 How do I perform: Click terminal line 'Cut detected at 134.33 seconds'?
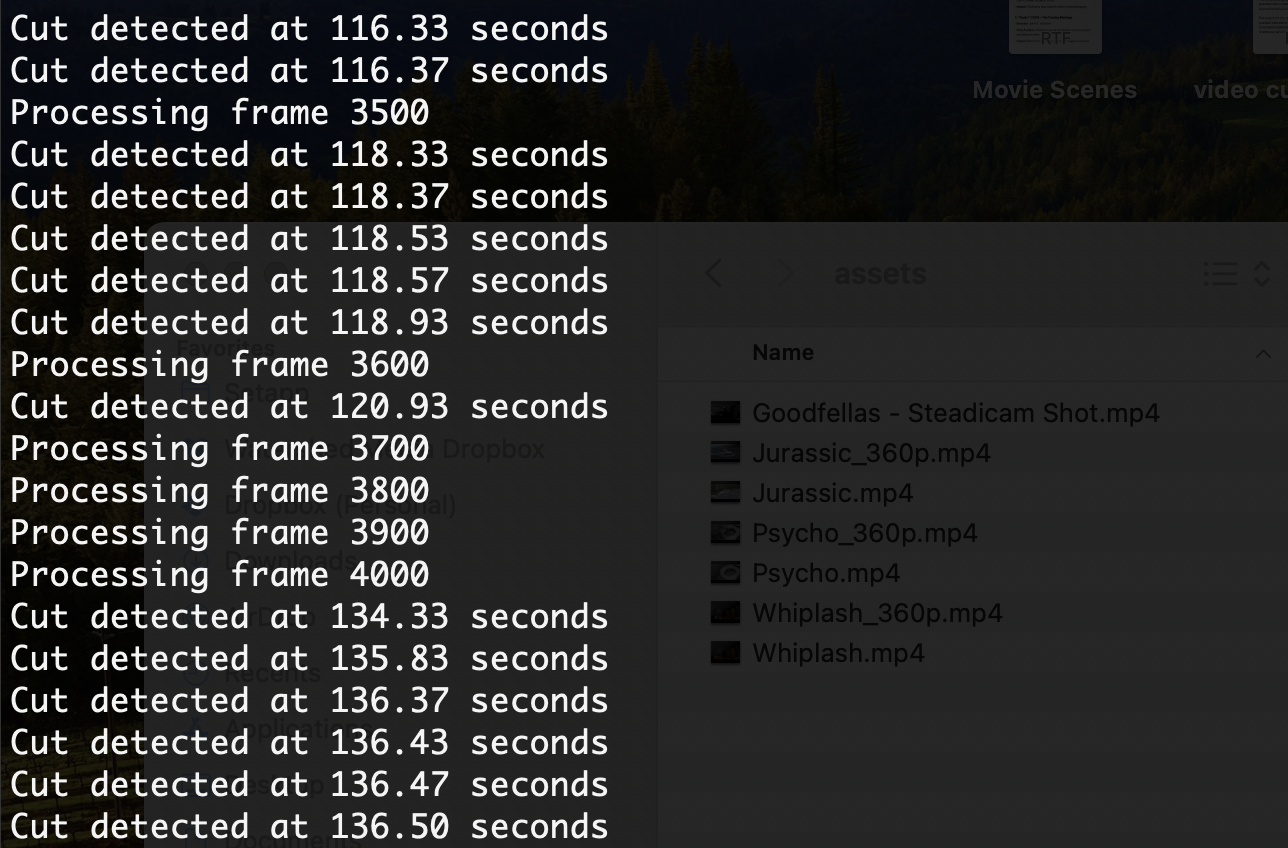[x=309, y=617]
